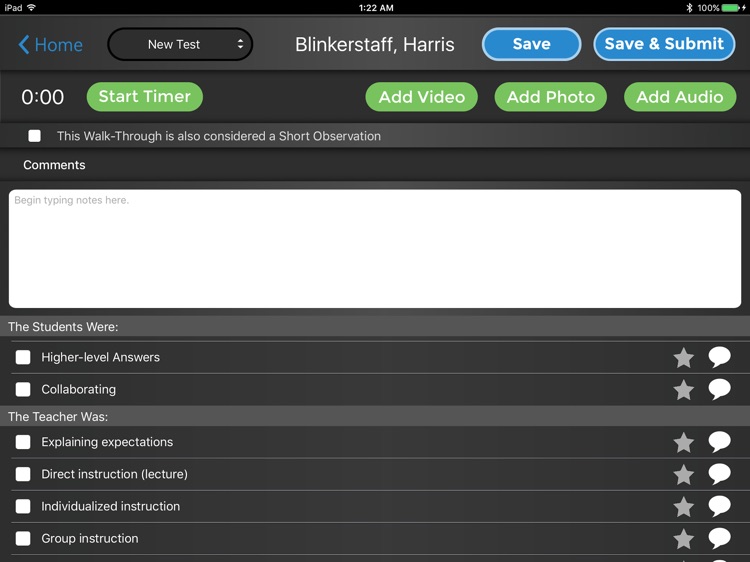Star Individualized instruction row
The width and height of the screenshot is (750, 562).
tap(684, 506)
